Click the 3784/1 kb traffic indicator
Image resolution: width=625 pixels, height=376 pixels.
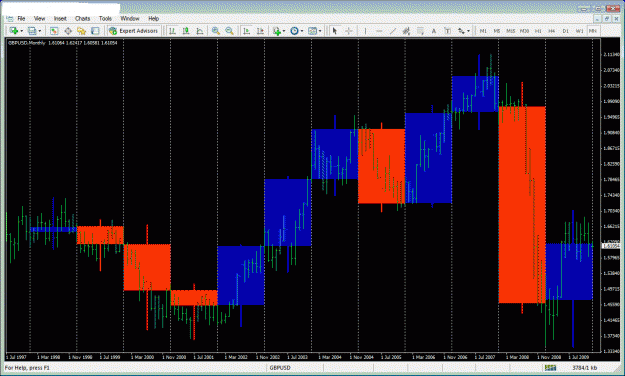coord(584,368)
